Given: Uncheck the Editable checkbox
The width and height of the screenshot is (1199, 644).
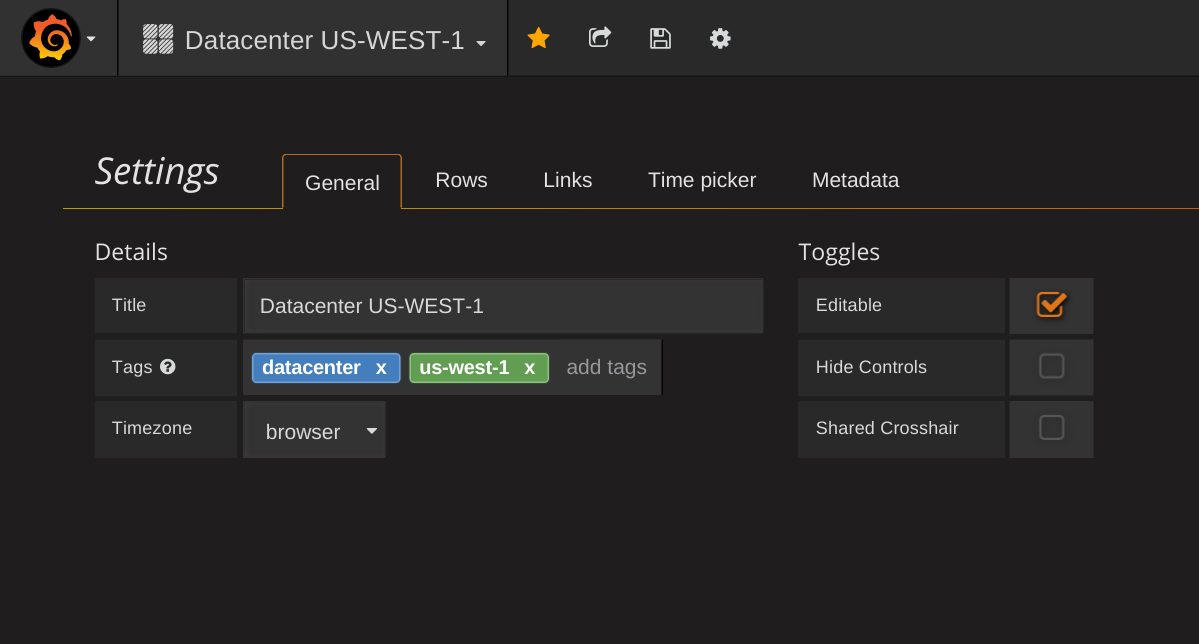Looking at the screenshot, I should click(x=1051, y=305).
